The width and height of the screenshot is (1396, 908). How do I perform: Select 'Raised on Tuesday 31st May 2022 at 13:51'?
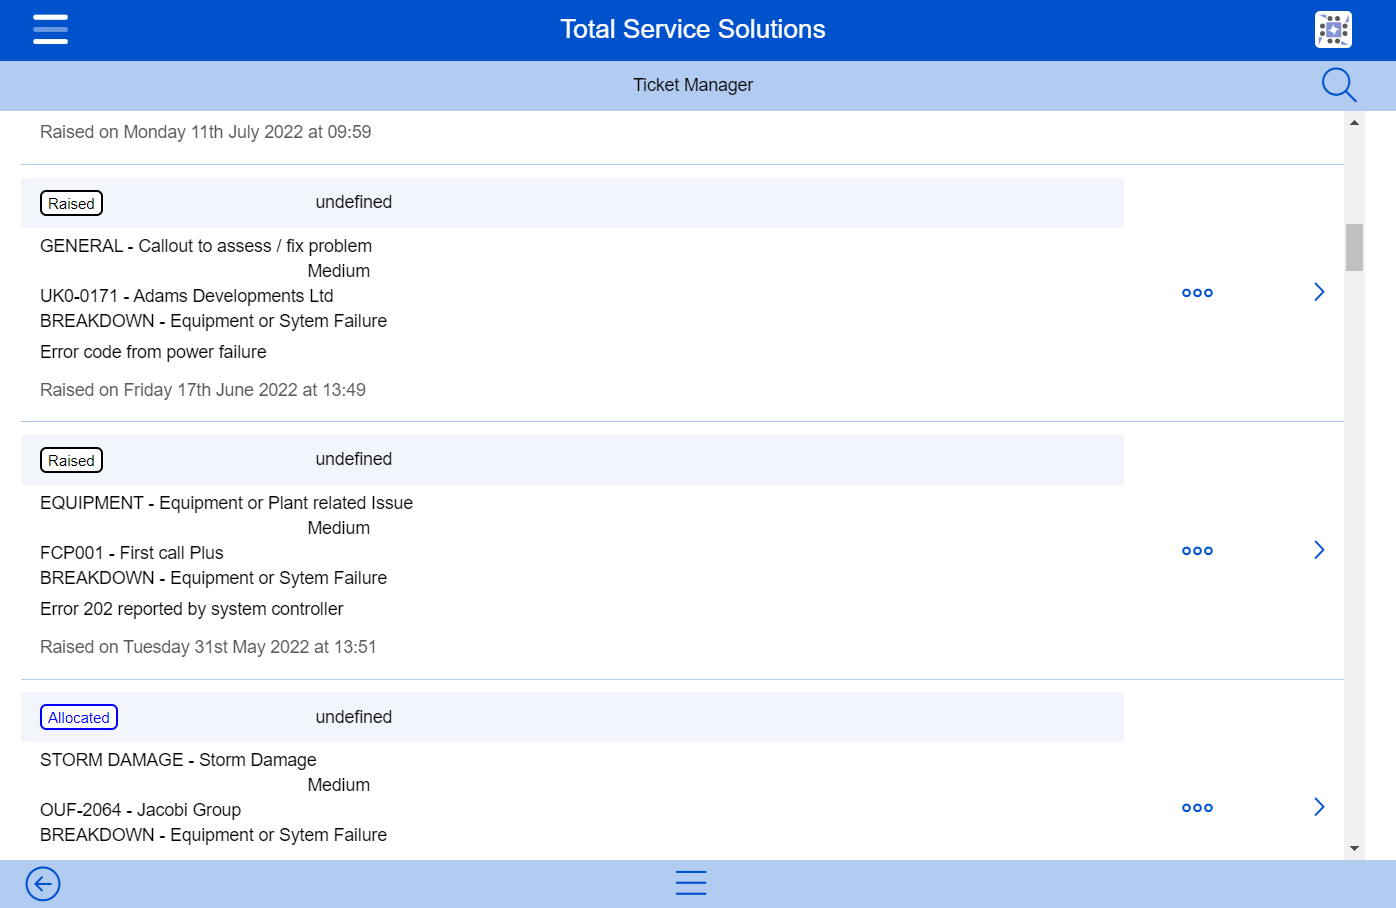(x=208, y=647)
